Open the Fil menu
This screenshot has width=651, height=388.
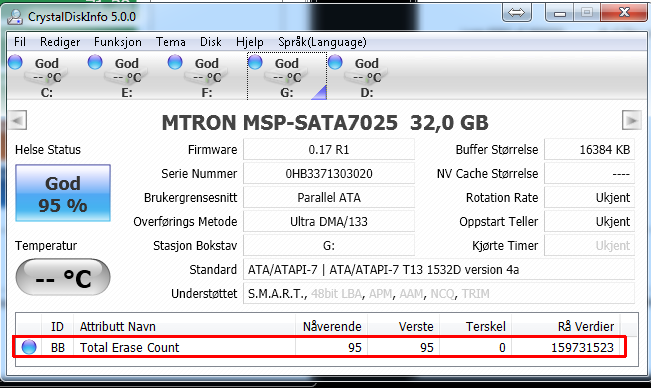pos(20,42)
